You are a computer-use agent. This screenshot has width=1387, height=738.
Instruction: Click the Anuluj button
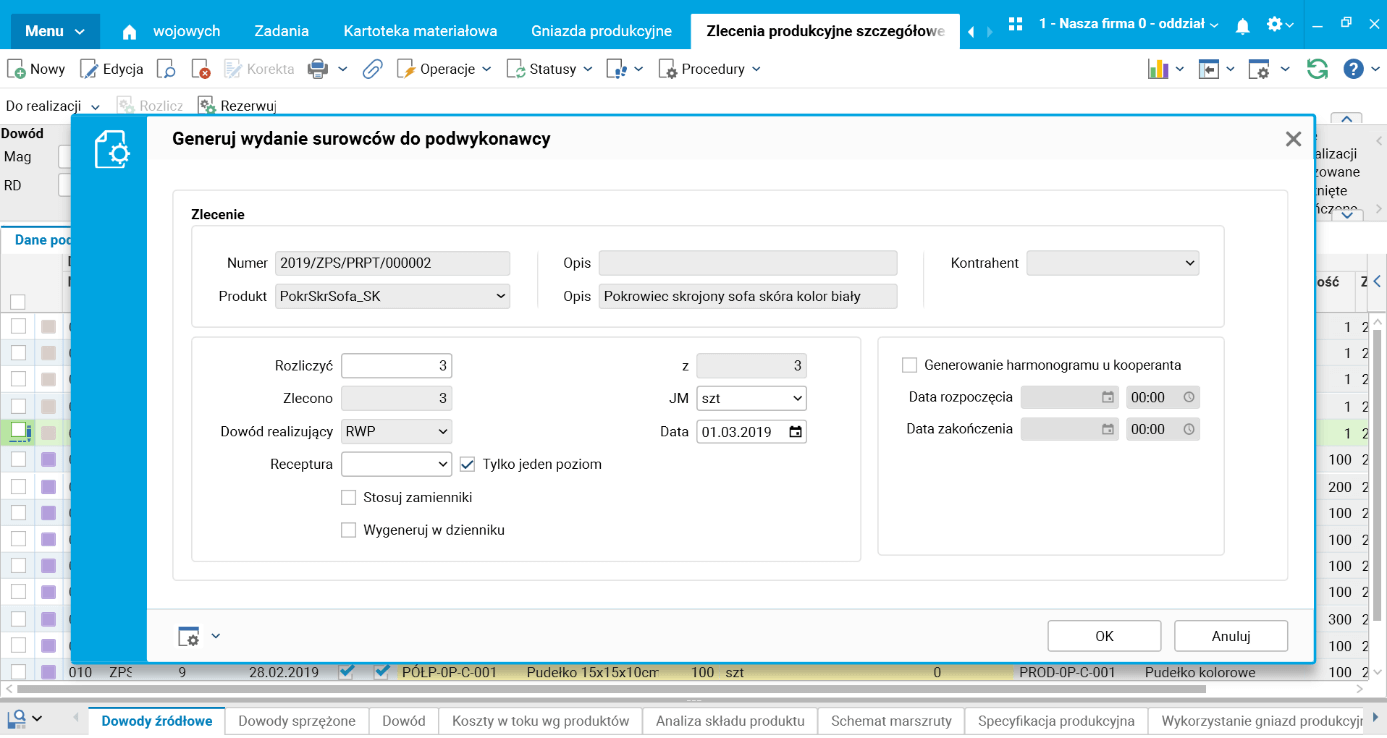(x=1231, y=636)
